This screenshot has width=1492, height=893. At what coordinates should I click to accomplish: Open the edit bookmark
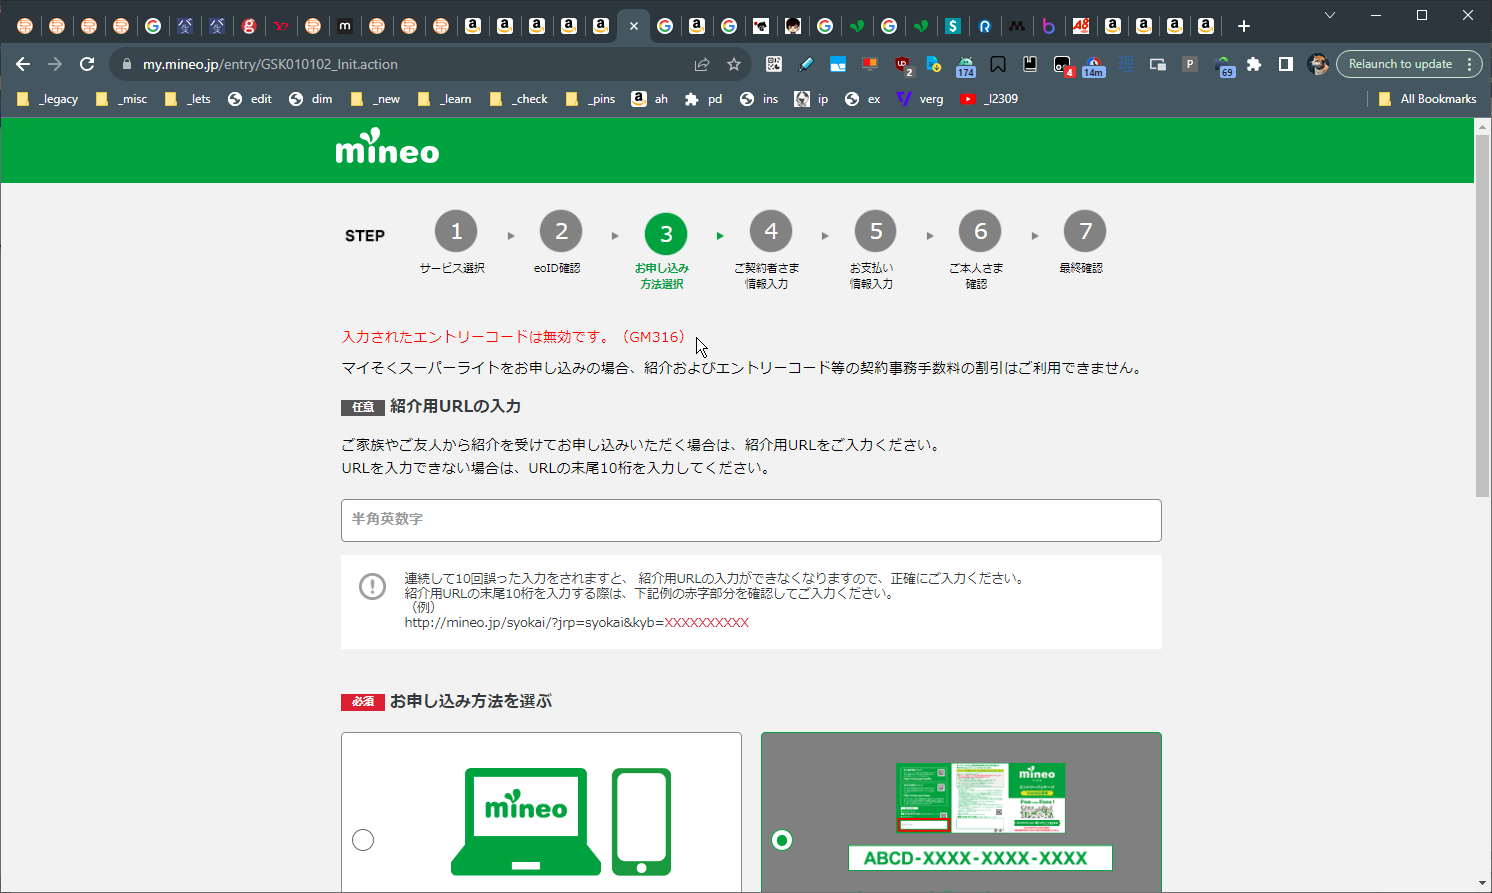[x=250, y=99]
